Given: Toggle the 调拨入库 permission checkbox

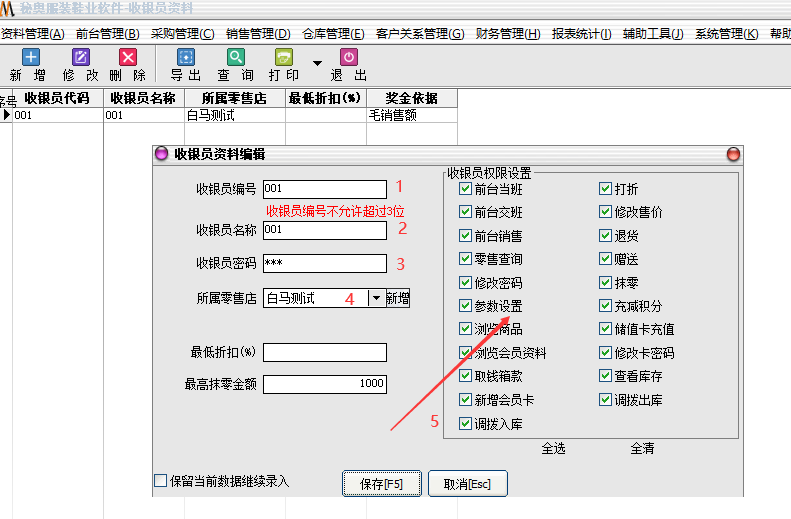Looking at the screenshot, I should 466,424.
